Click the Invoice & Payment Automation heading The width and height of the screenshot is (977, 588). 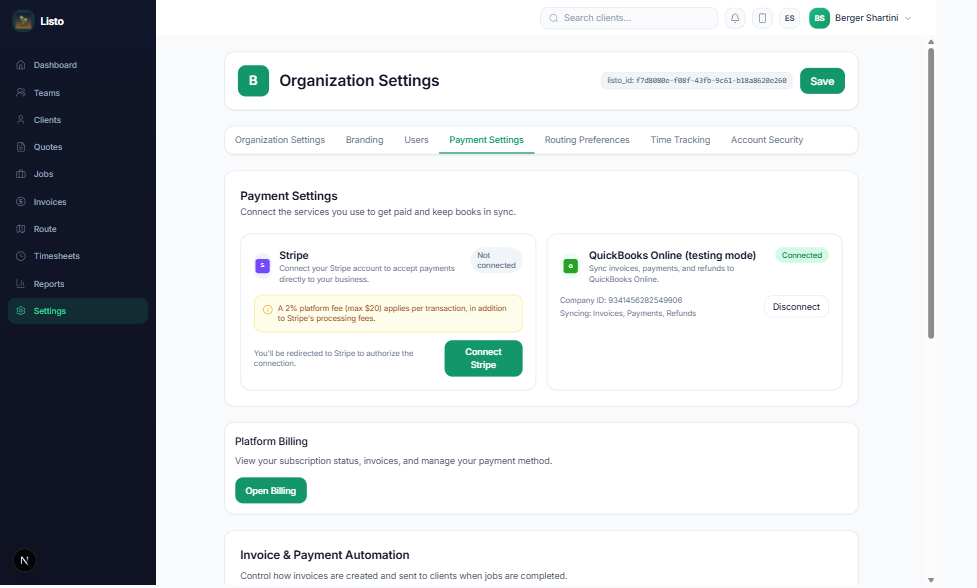(x=325, y=555)
